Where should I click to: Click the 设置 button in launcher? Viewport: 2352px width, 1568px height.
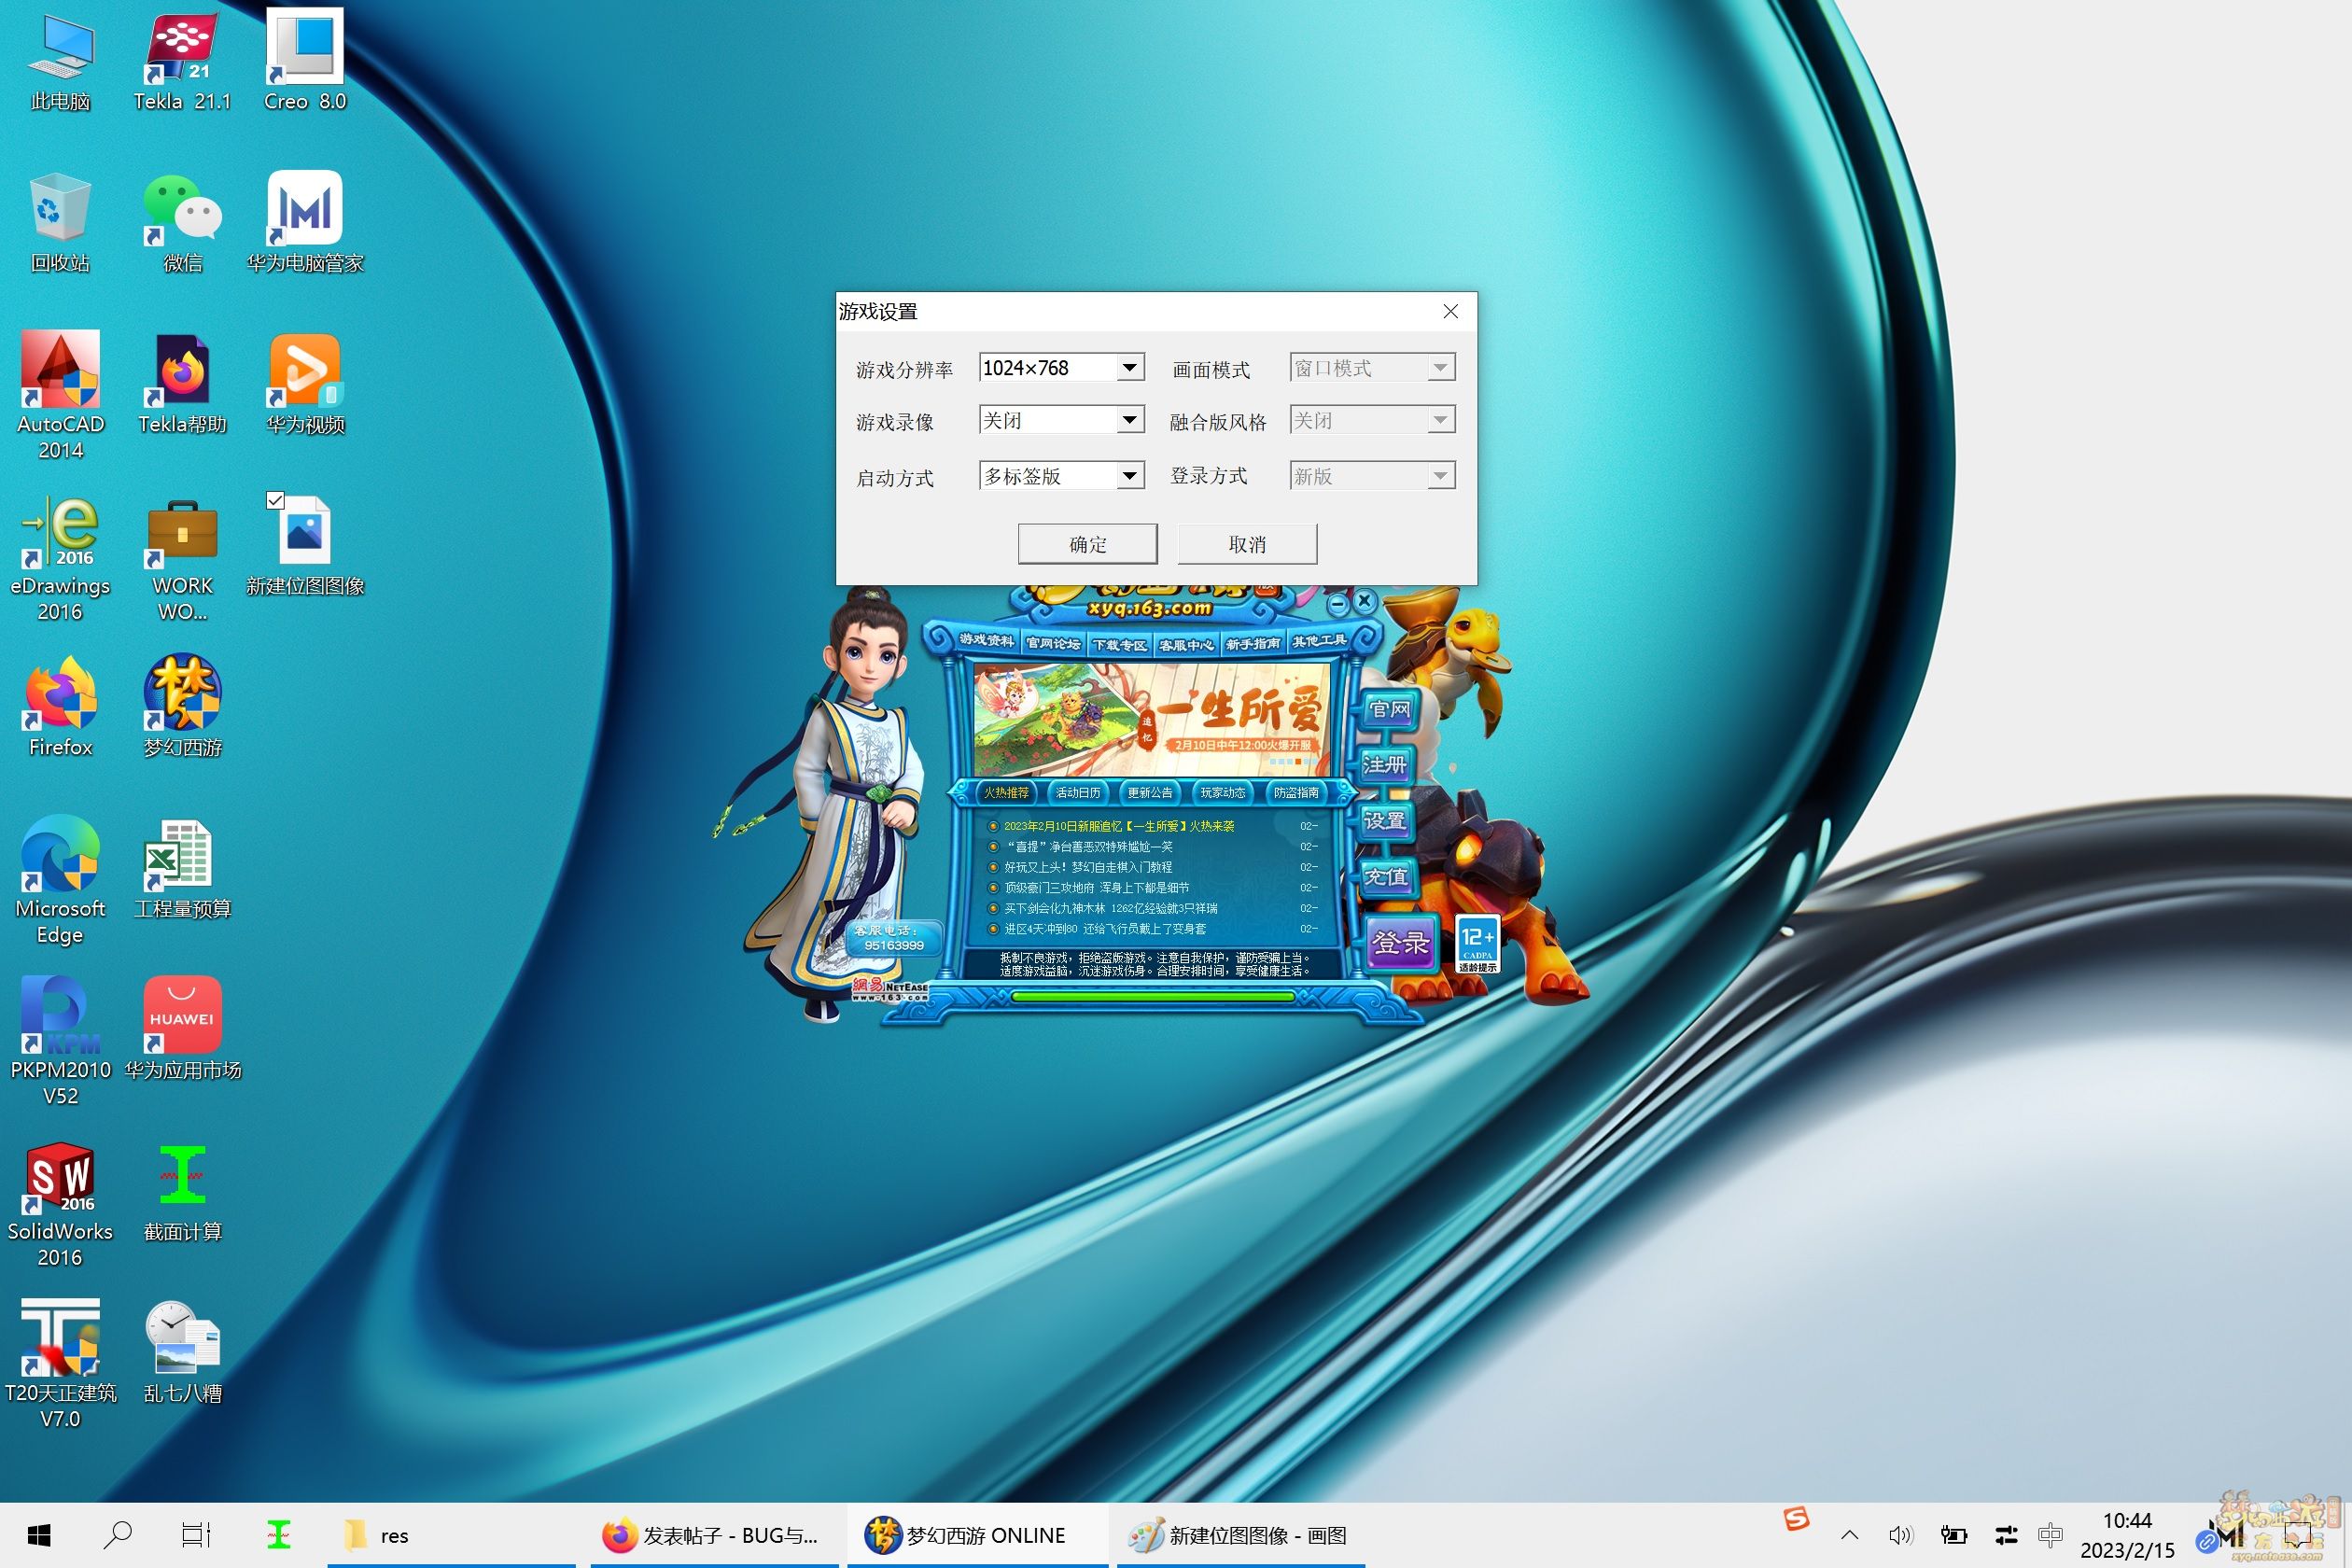click(1385, 822)
